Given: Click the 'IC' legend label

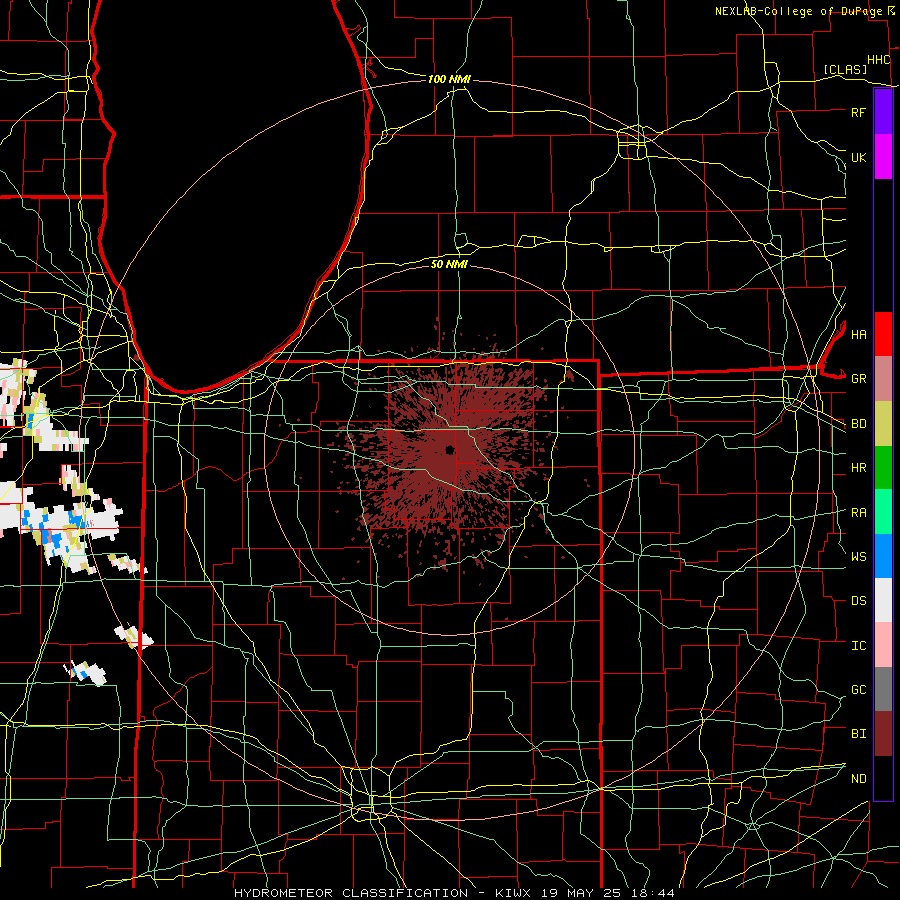Looking at the screenshot, I should pos(858,646).
